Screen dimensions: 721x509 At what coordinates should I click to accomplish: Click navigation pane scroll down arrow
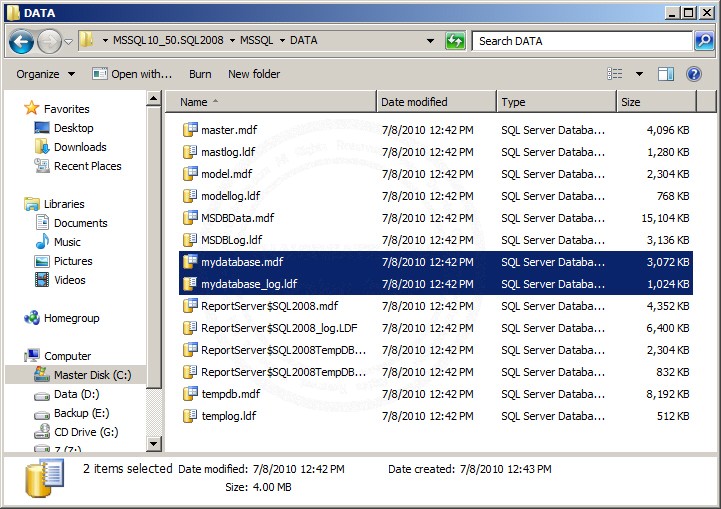click(154, 444)
